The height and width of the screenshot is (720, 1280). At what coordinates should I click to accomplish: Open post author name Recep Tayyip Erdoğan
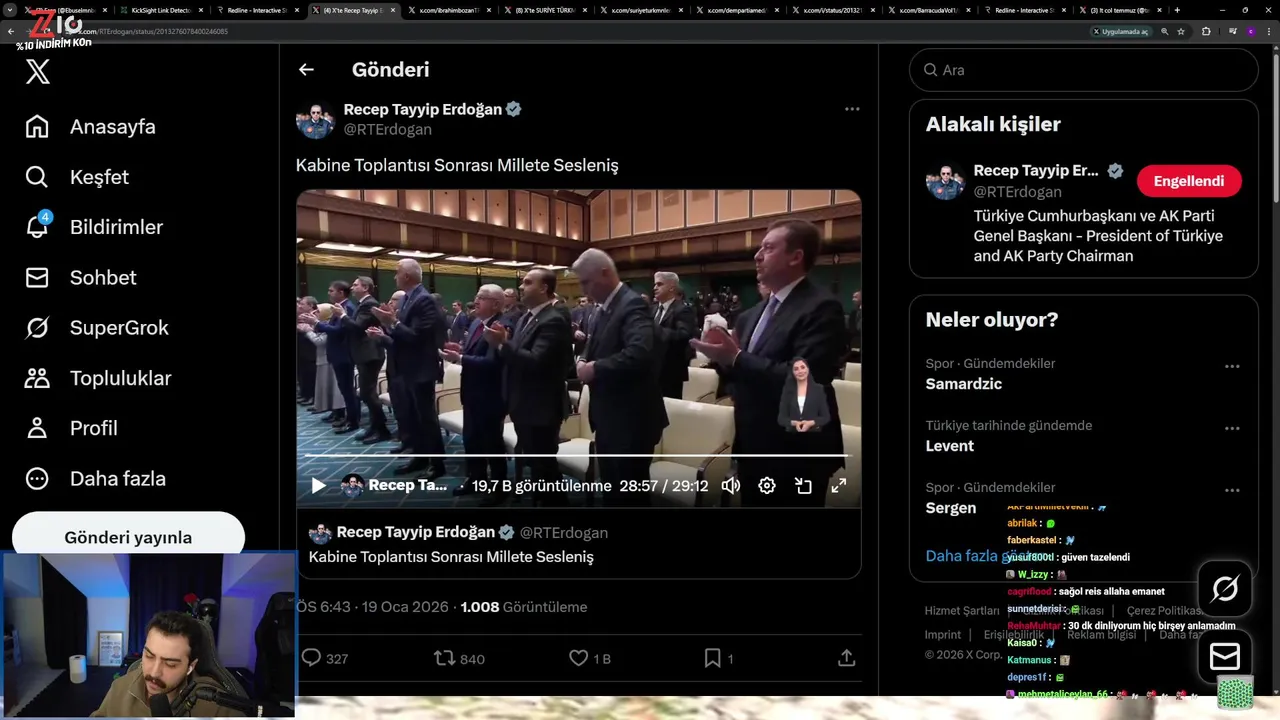pos(423,109)
